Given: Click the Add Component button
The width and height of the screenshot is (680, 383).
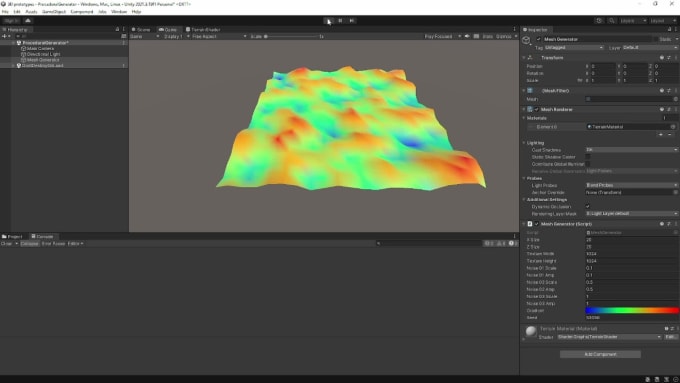Looking at the screenshot, I should 600,354.
